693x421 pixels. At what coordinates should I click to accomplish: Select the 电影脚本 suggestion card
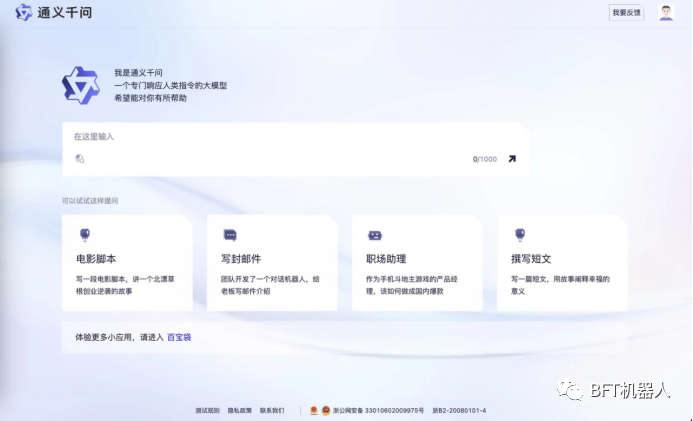(x=127, y=263)
